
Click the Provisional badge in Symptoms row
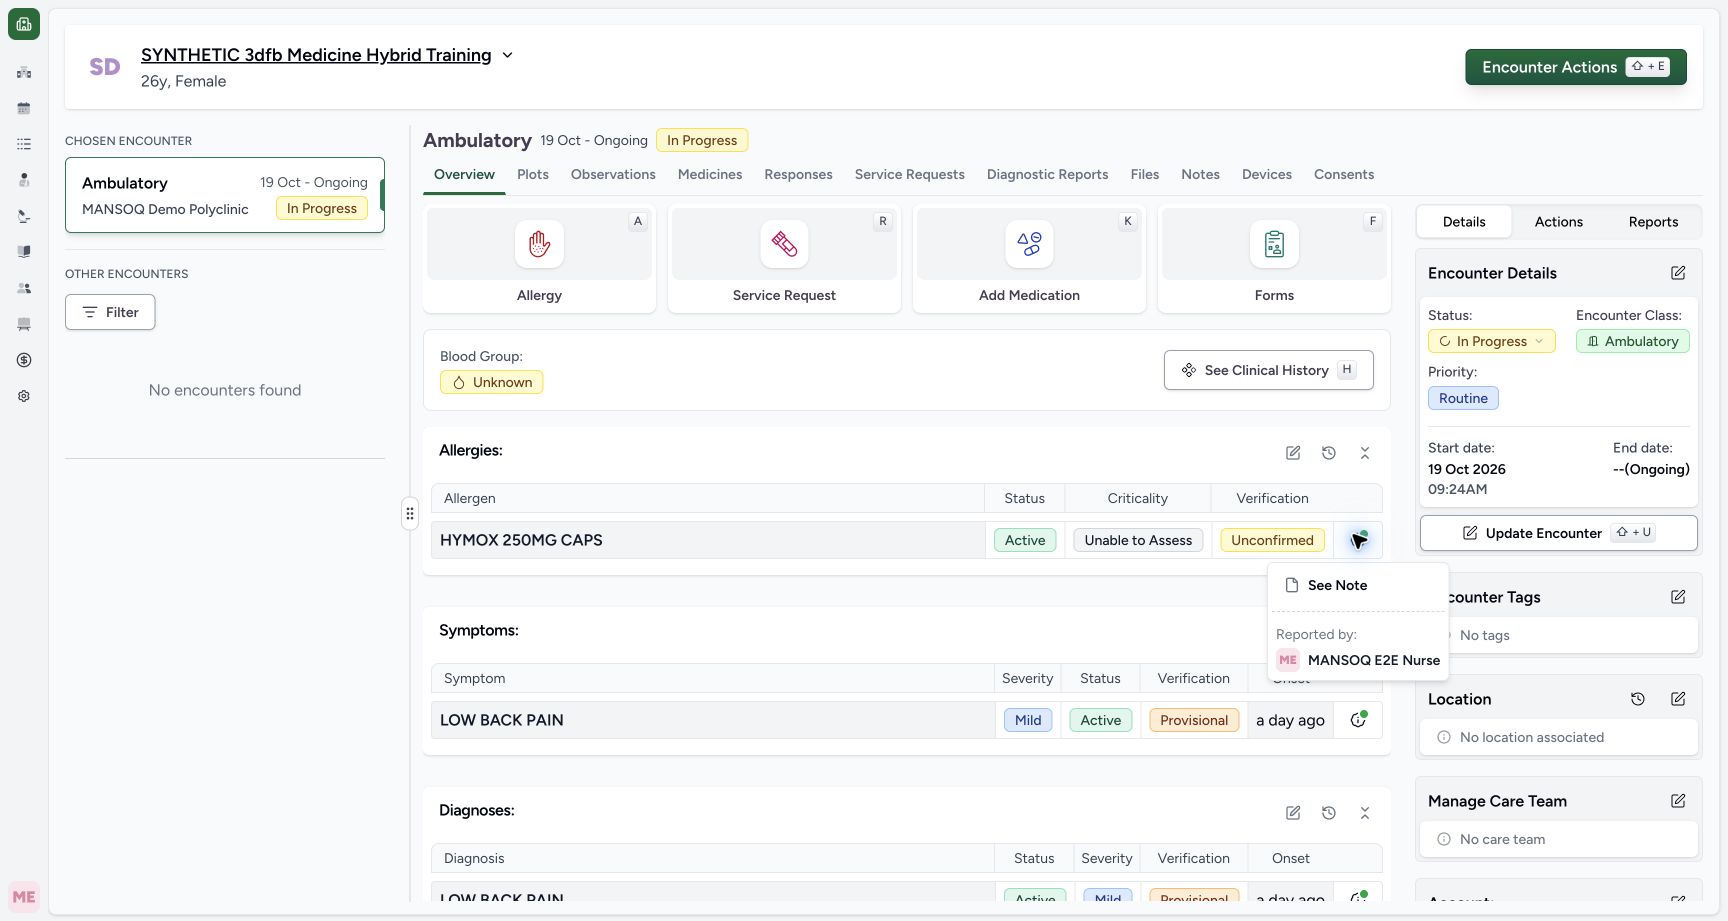[x=1194, y=720]
